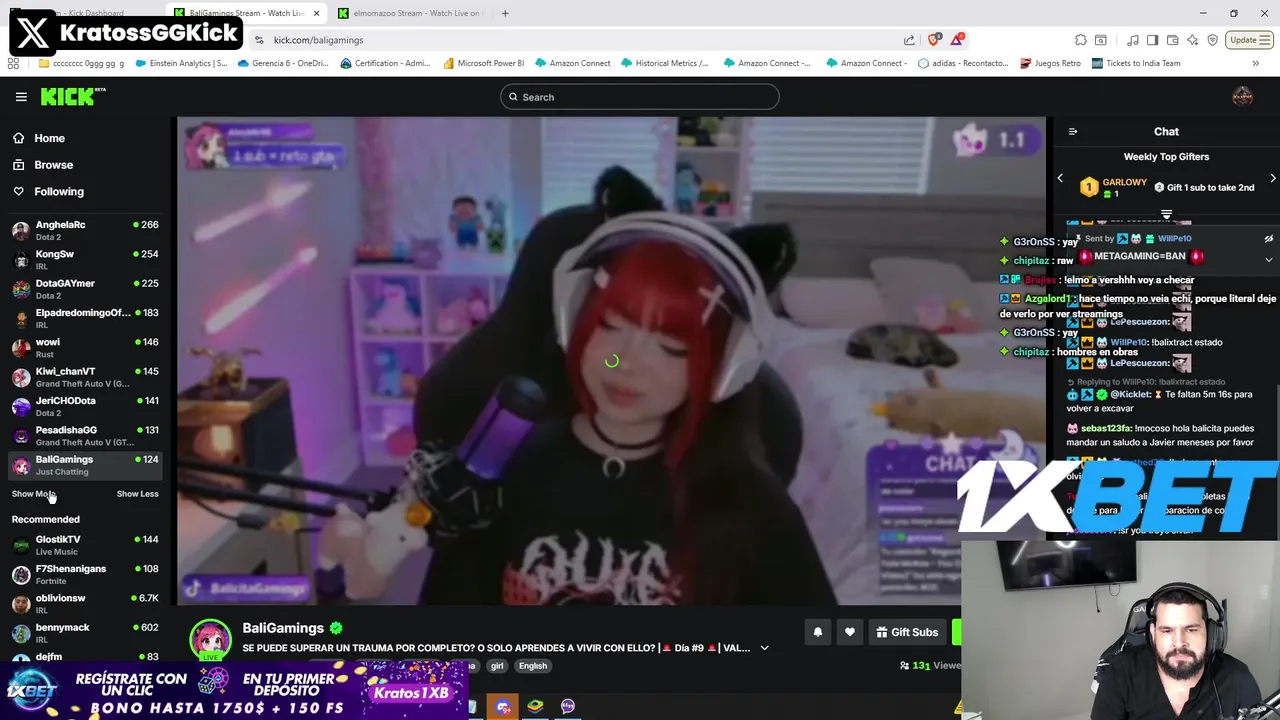Click GARLOWY top gifter name
The height and width of the screenshot is (720, 1280).
pyautogui.click(x=1124, y=182)
